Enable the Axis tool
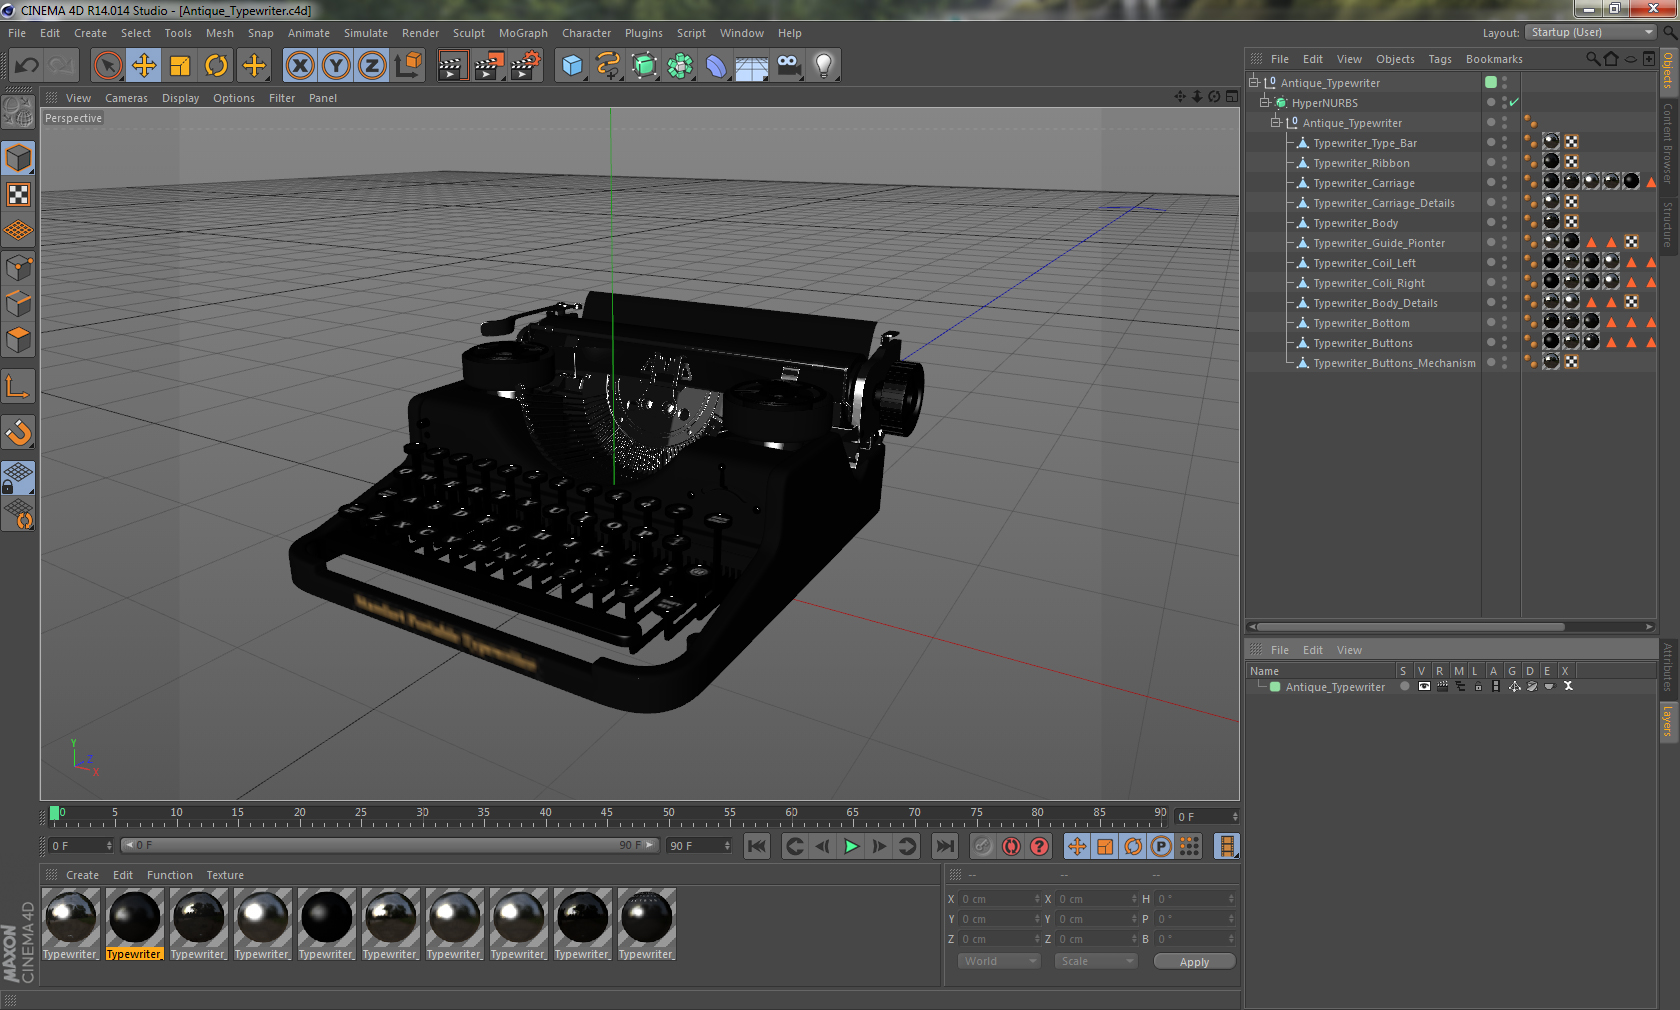Viewport: 1680px width, 1010px height. point(18,386)
